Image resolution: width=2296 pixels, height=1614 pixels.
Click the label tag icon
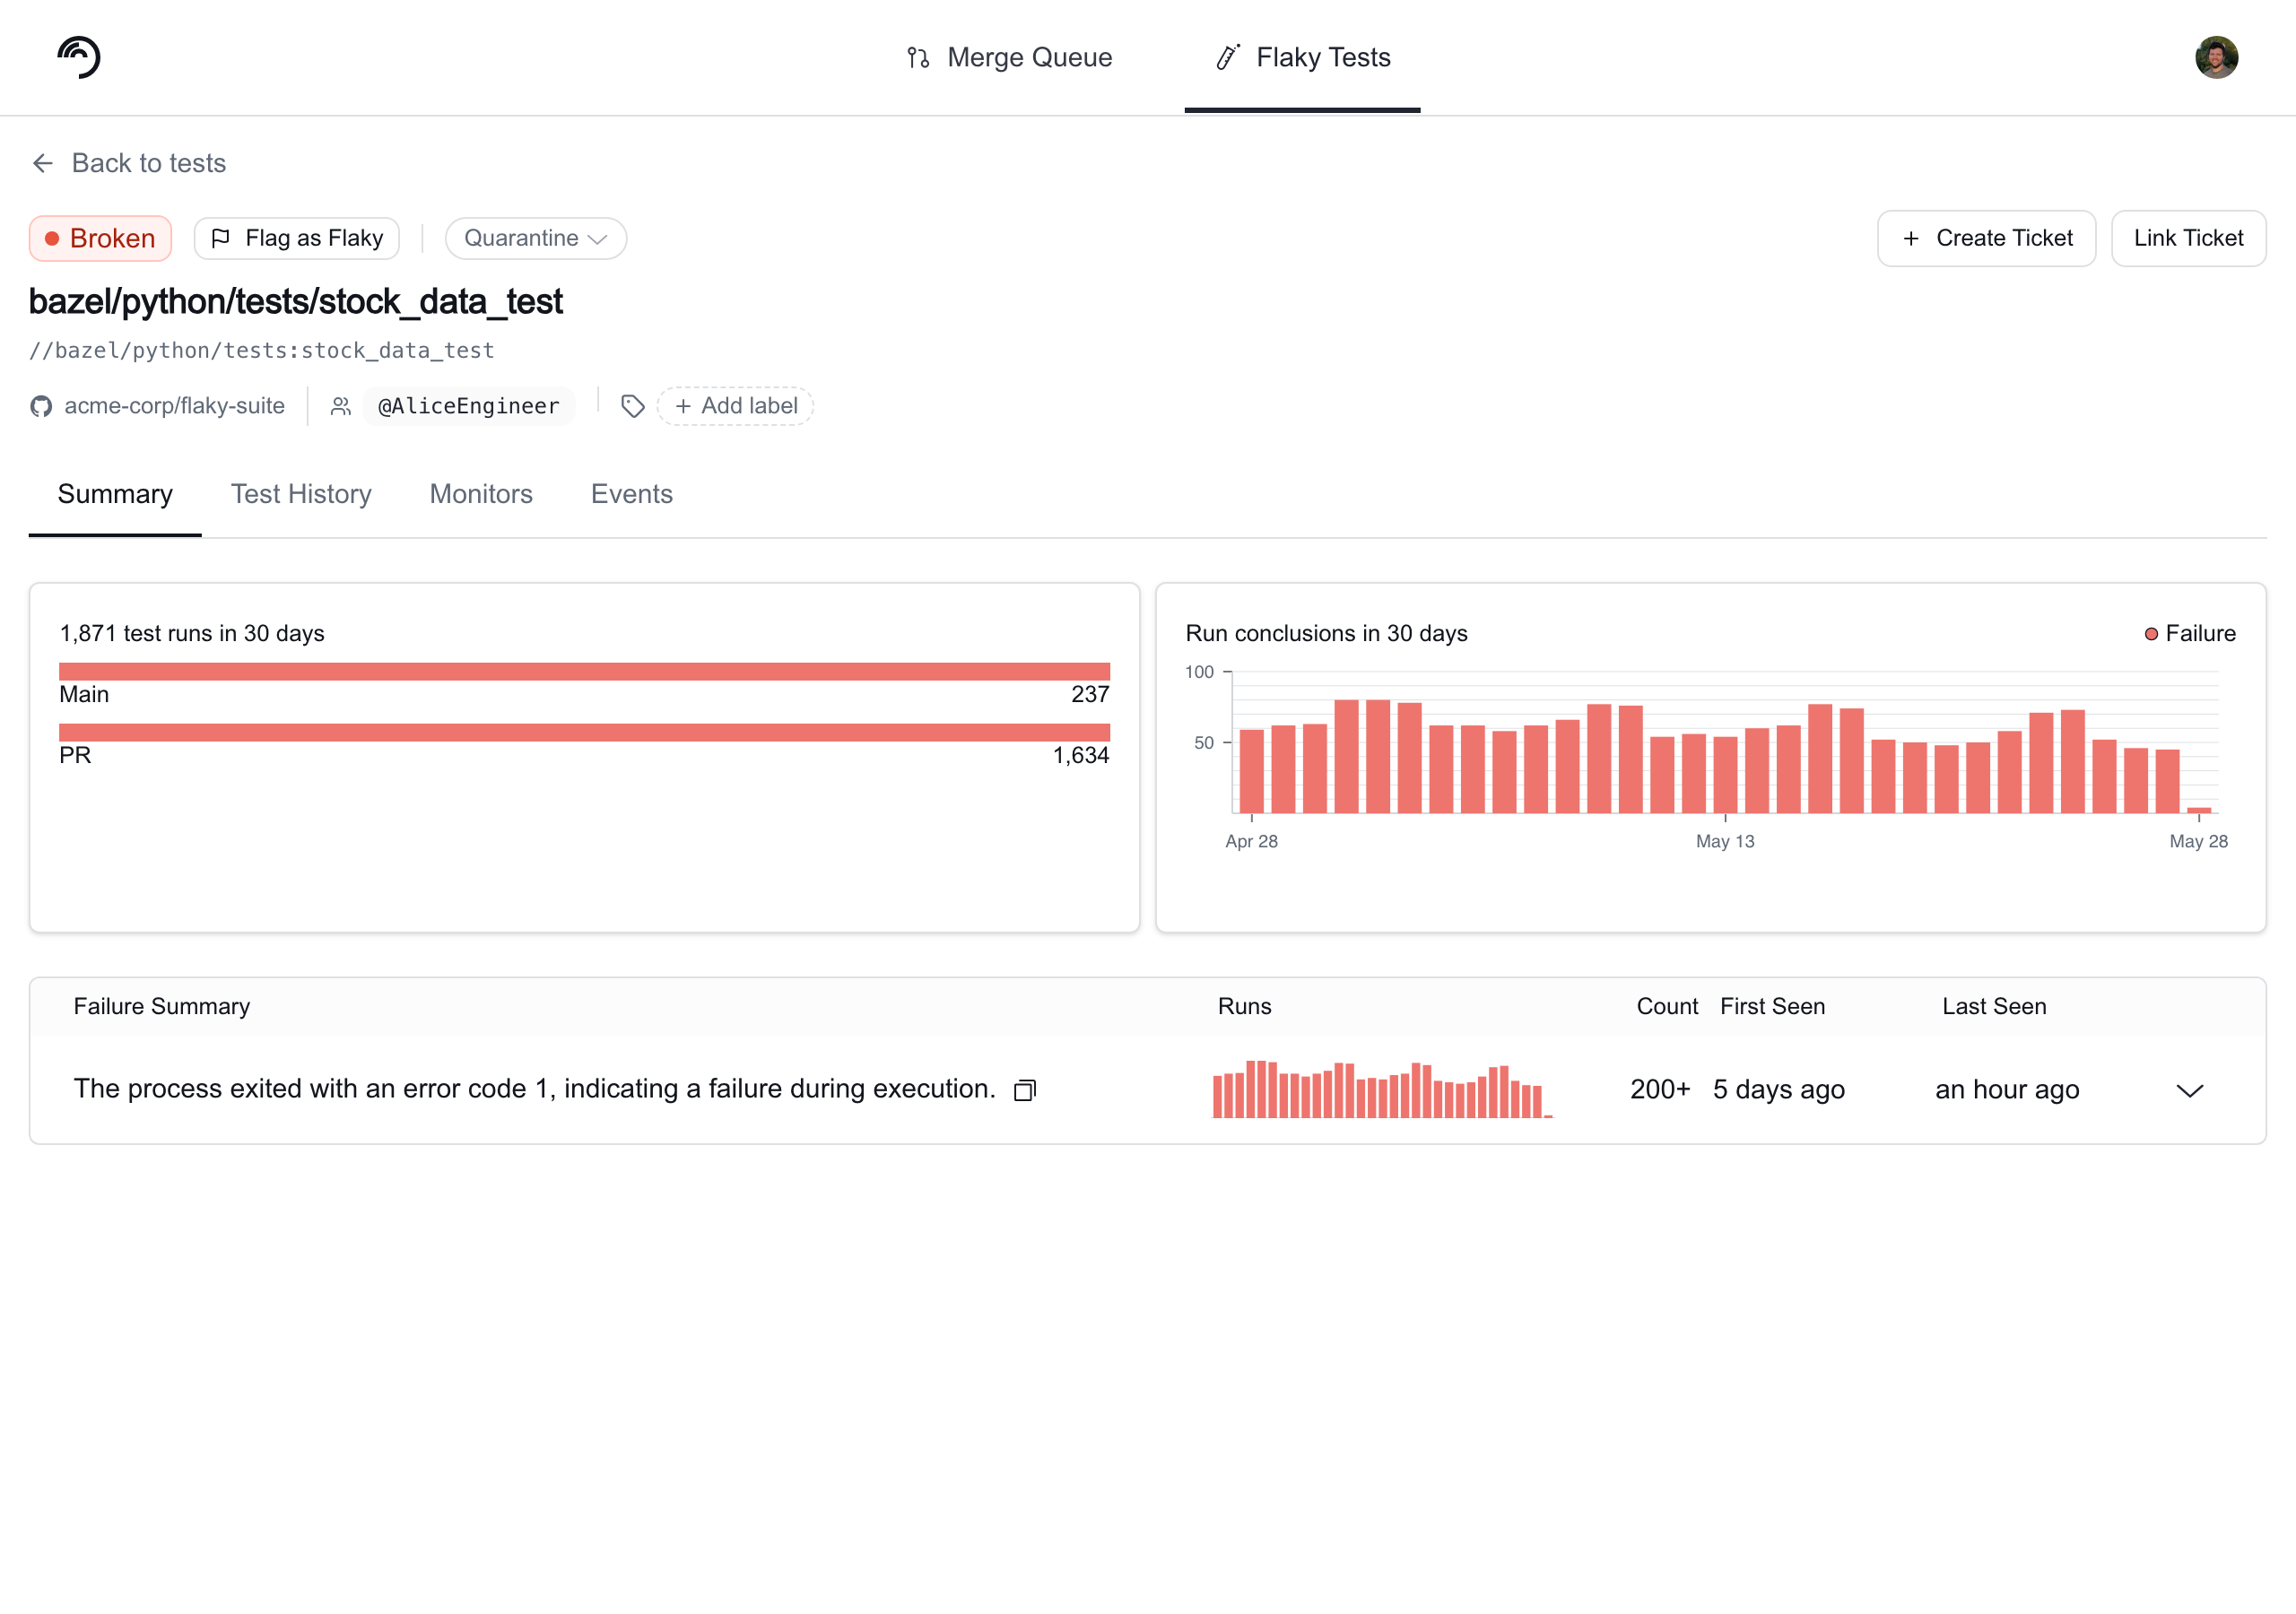[x=632, y=406]
